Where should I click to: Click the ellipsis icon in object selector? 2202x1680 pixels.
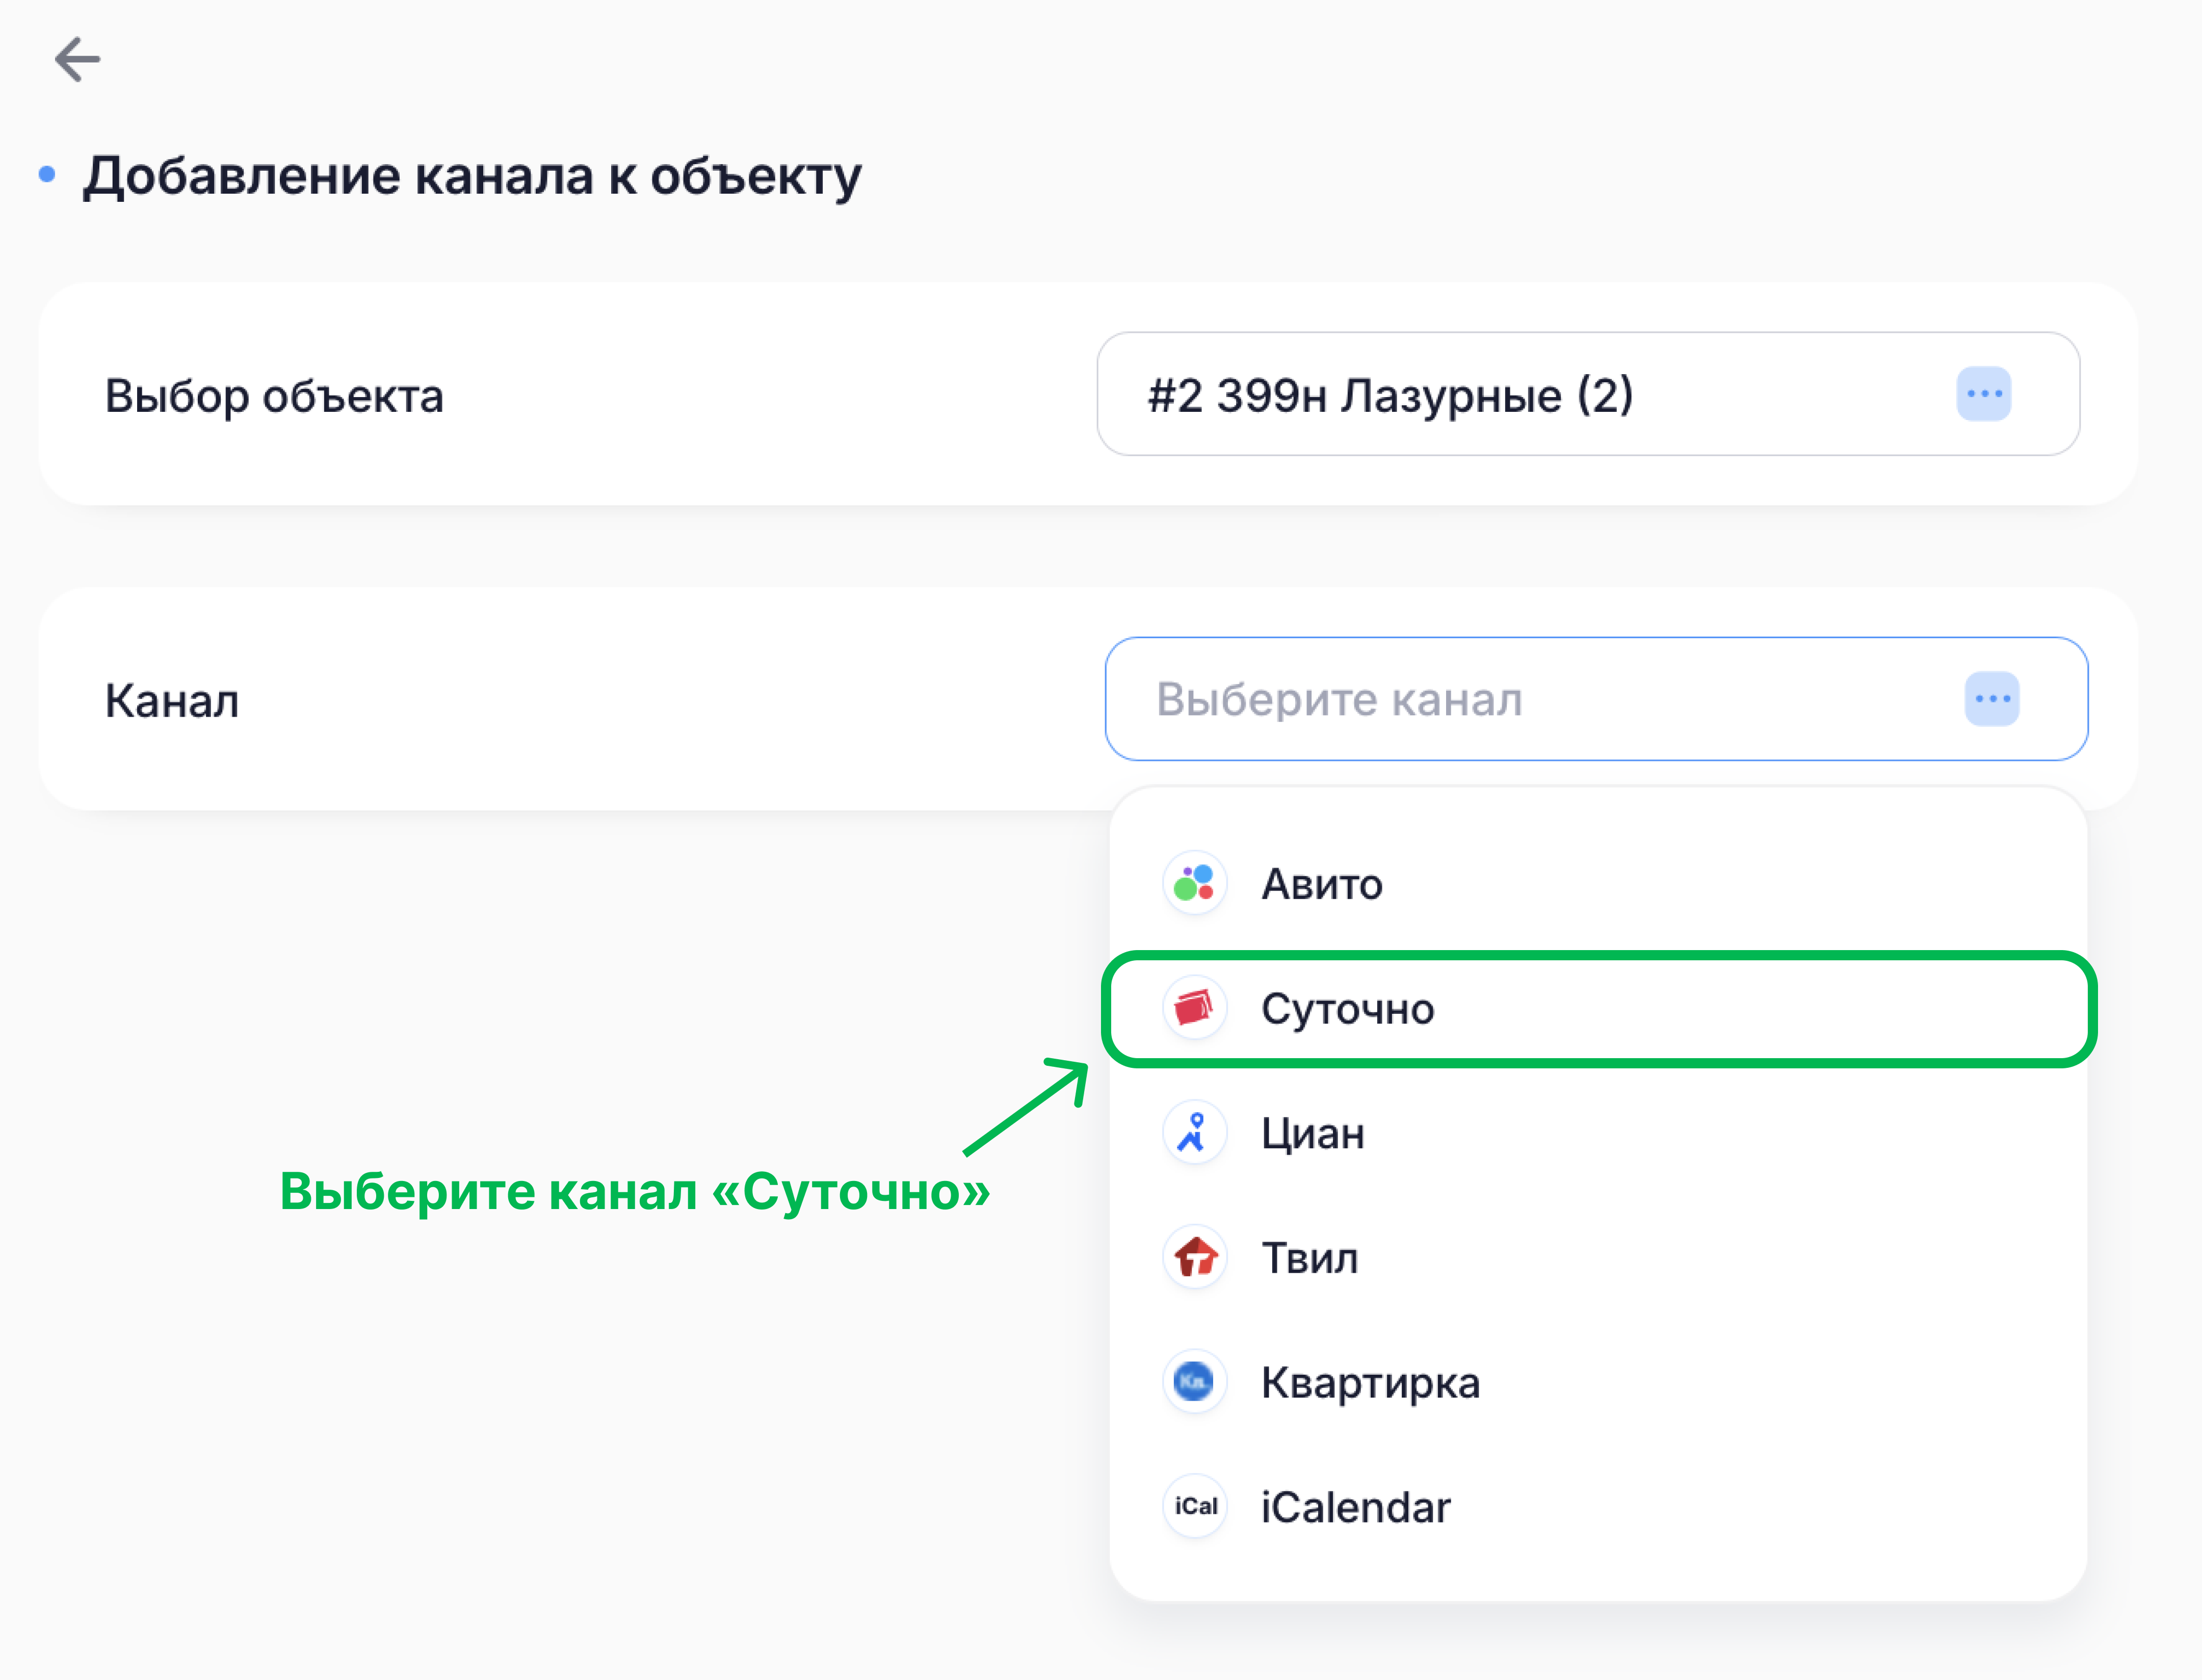[x=1983, y=394]
